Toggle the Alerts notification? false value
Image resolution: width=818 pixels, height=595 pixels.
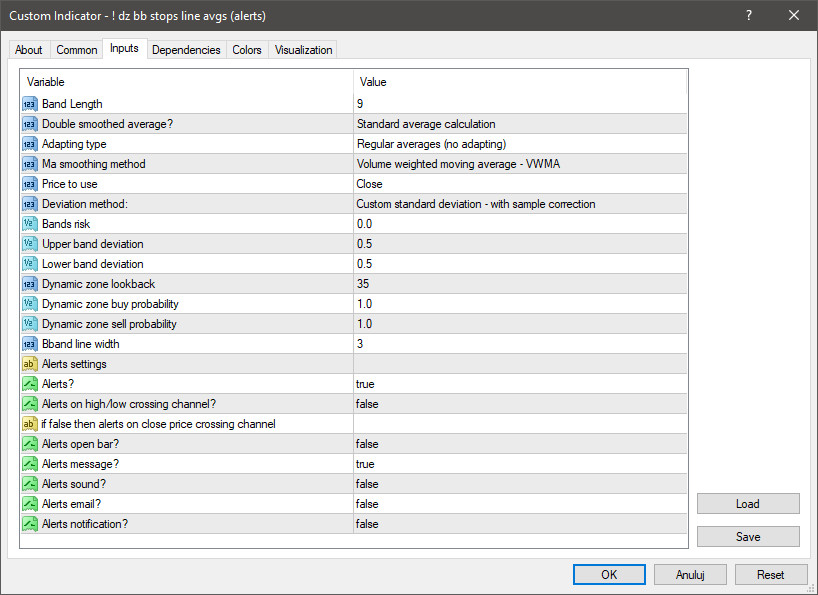[x=520, y=524]
